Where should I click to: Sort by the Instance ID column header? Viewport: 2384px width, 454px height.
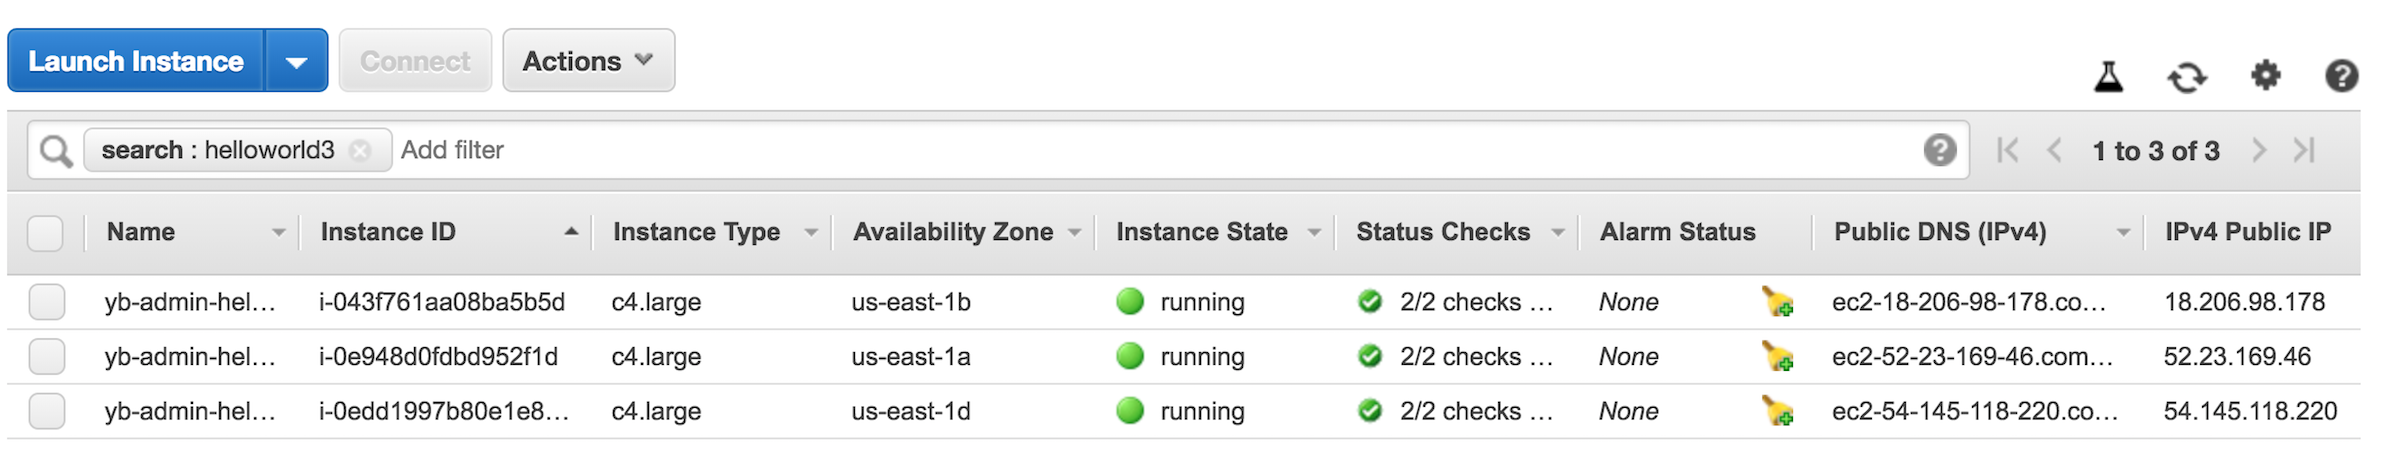pos(388,232)
